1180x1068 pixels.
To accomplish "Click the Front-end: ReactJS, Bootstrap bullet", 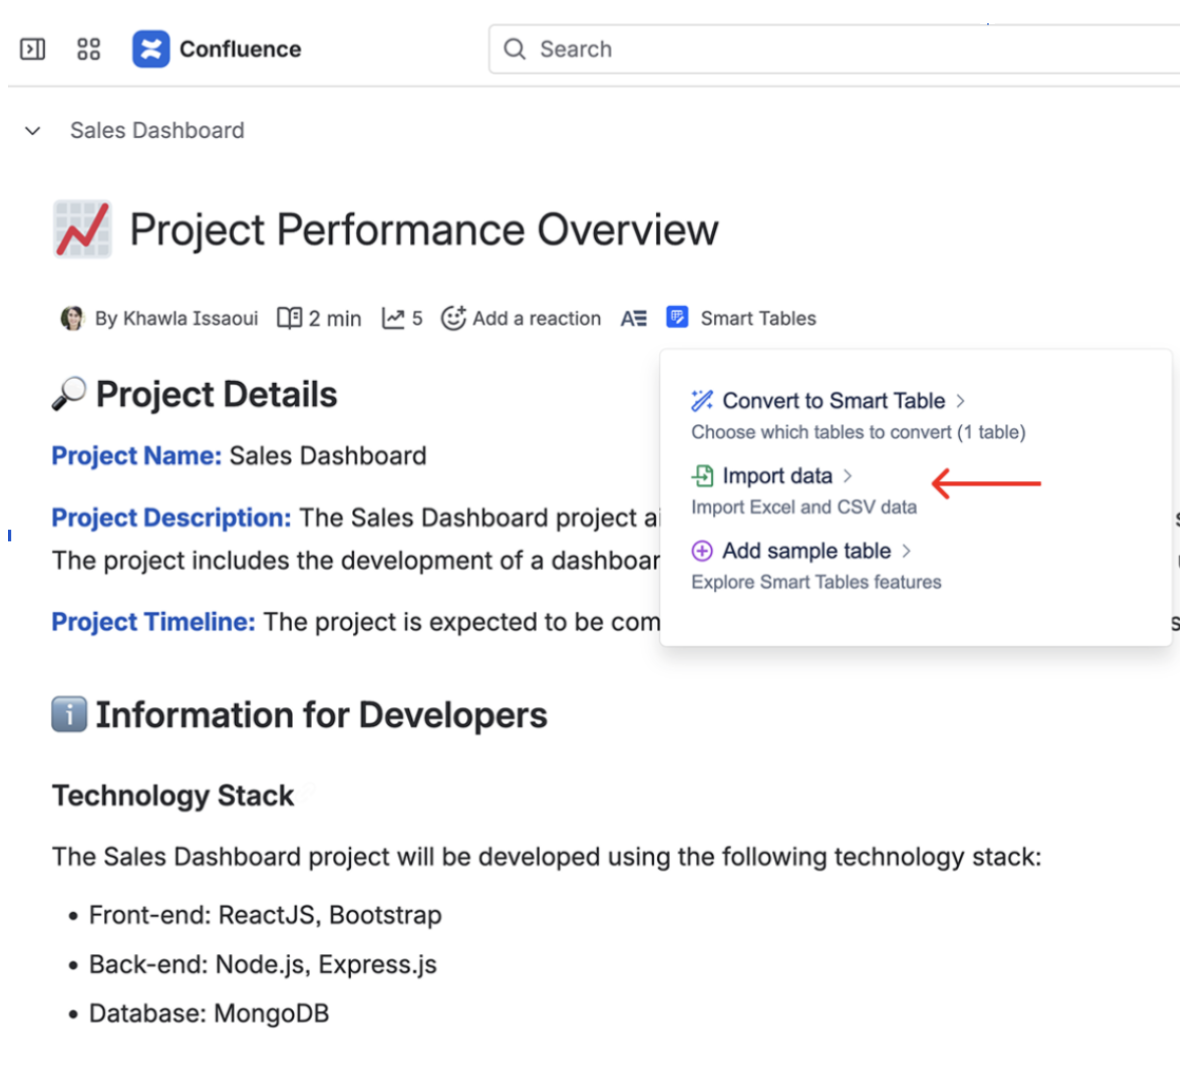I will click(x=266, y=915).
